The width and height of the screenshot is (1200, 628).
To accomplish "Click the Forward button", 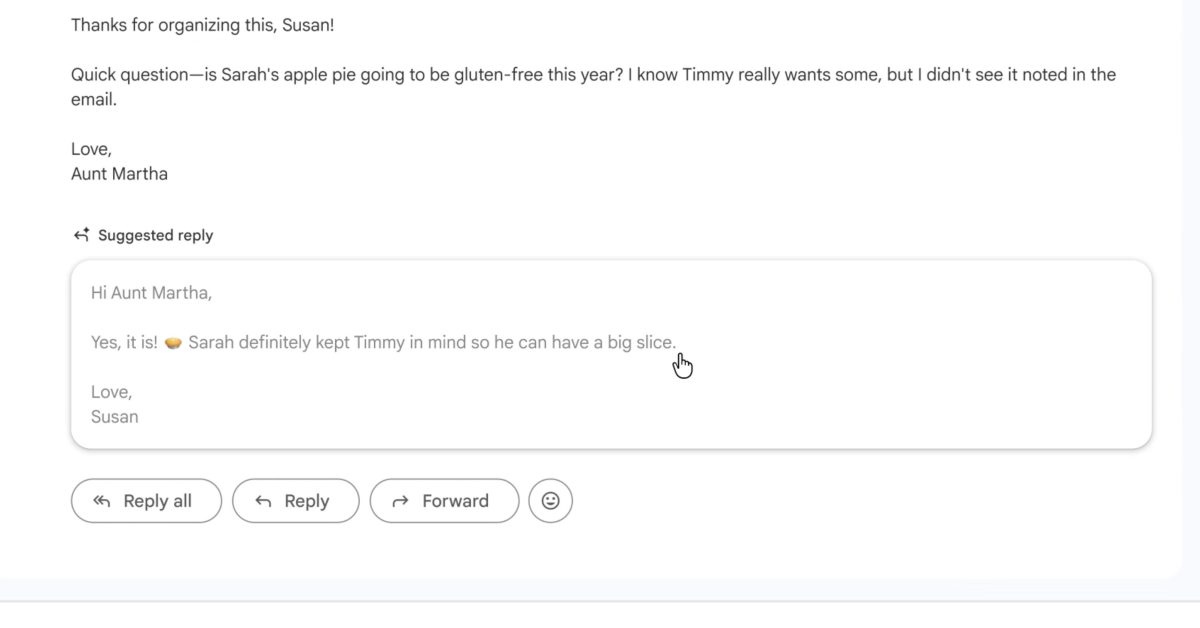I will coord(444,501).
